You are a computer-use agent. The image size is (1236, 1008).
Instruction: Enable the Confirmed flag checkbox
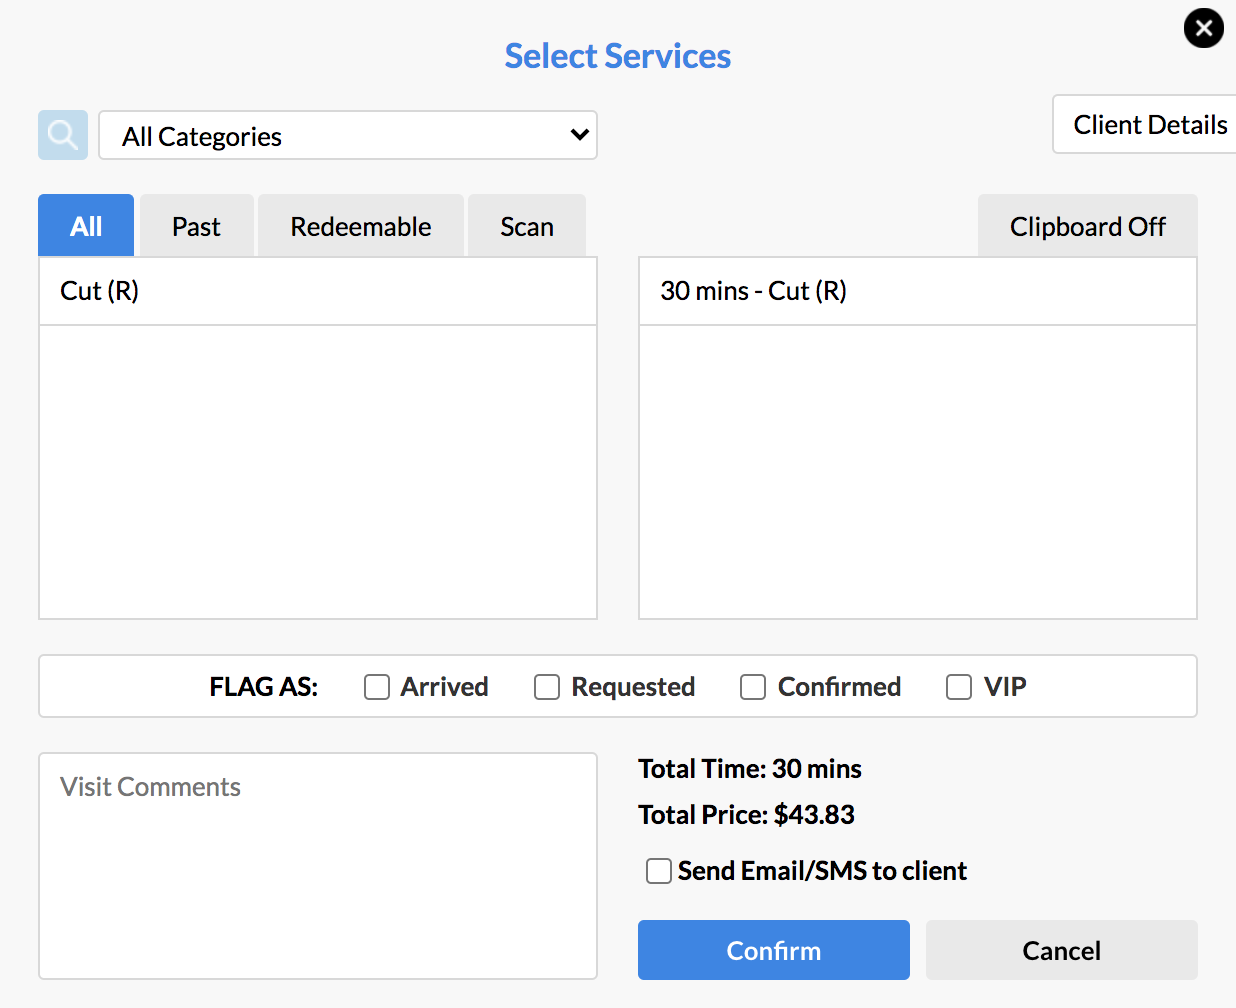click(x=753, y=687)
